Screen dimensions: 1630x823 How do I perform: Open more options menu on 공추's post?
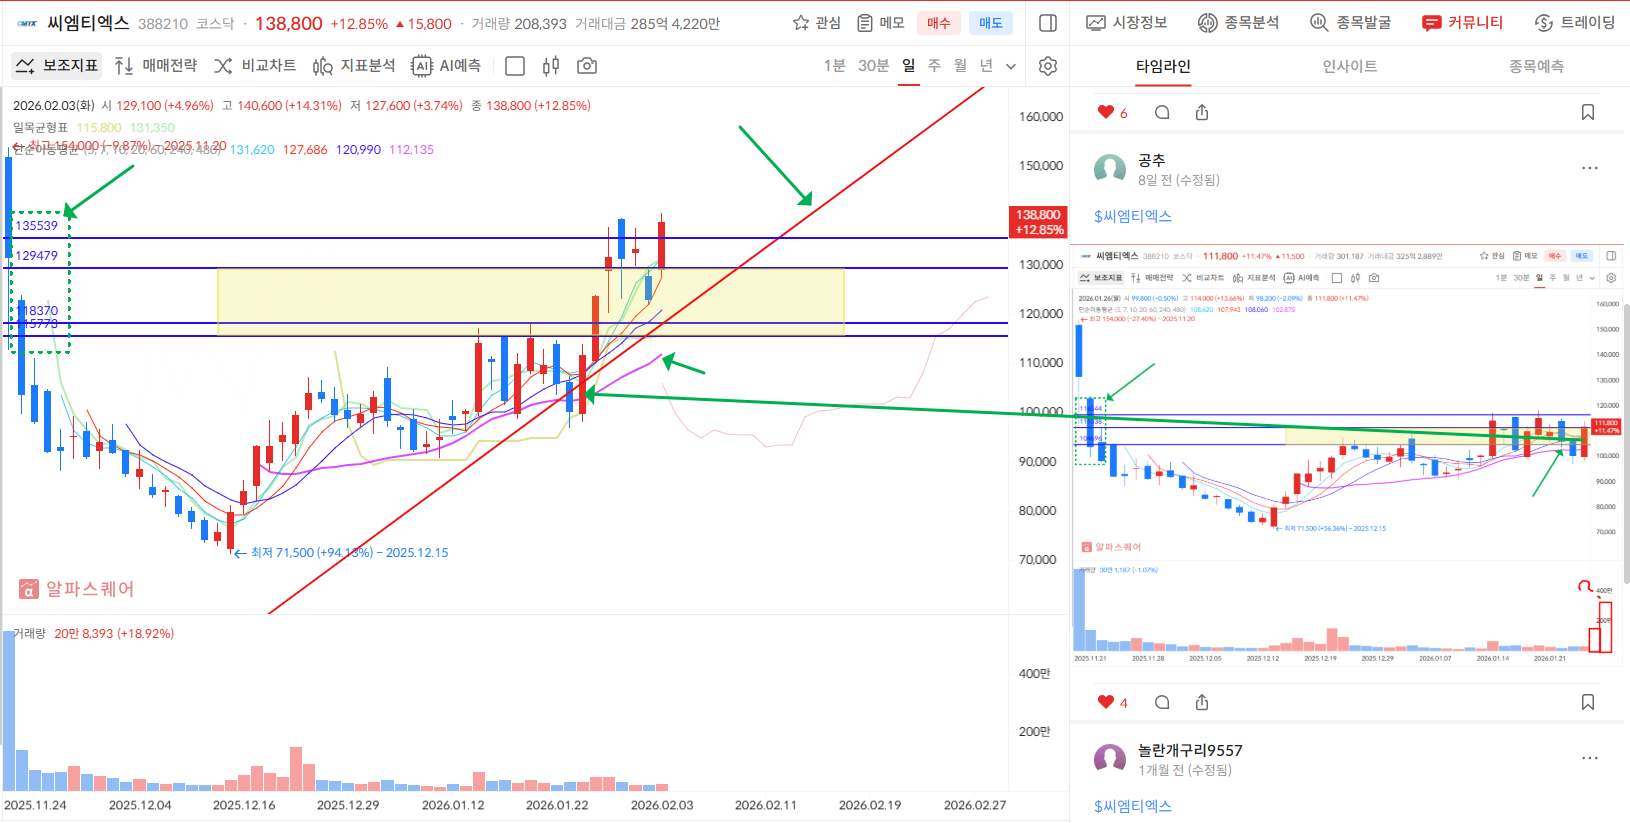(x=1589, y=168)
